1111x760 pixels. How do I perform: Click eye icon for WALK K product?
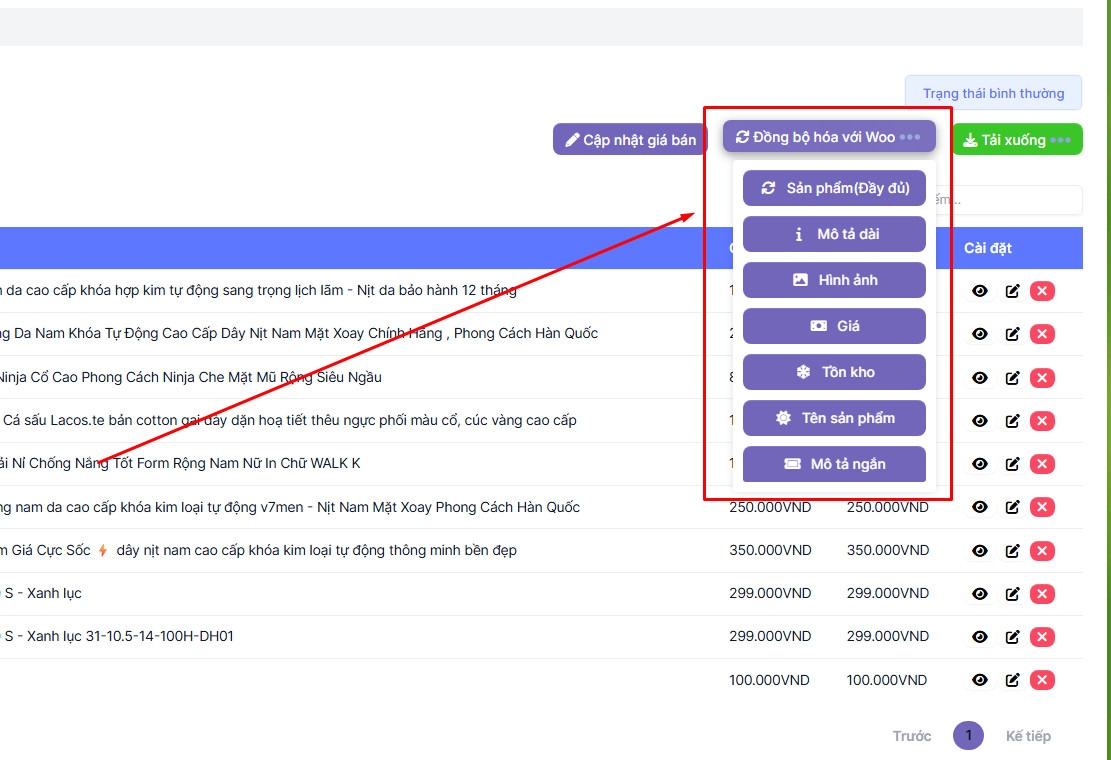click(x=980, y=464)
